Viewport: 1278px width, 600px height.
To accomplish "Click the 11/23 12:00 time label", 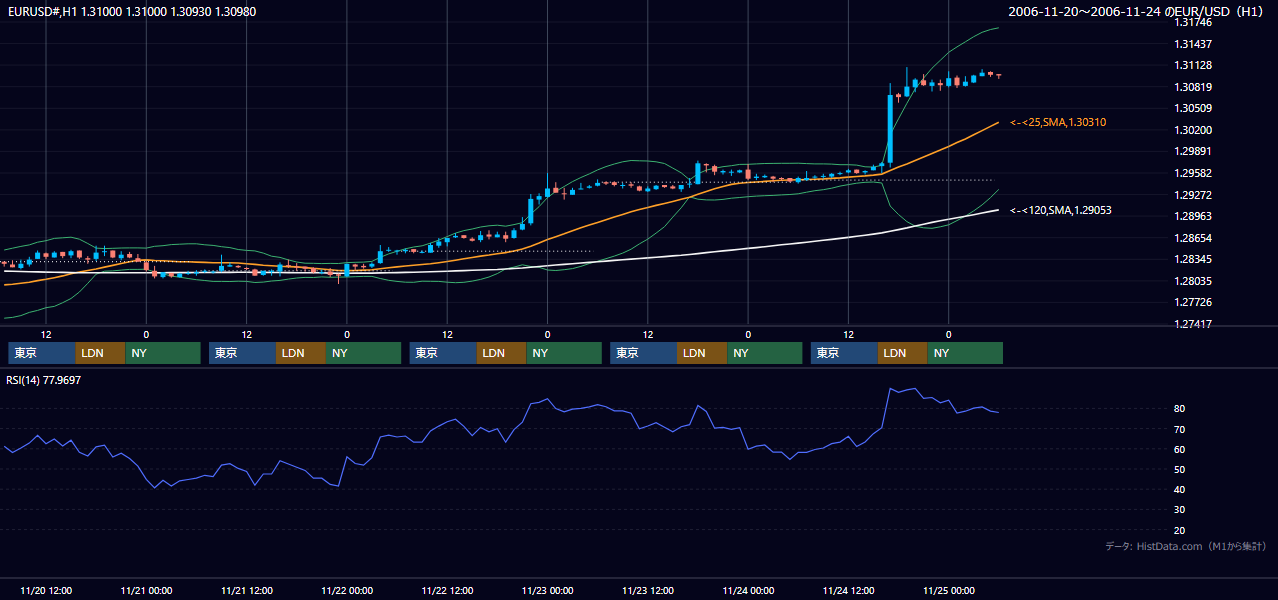I will point(648,590).
